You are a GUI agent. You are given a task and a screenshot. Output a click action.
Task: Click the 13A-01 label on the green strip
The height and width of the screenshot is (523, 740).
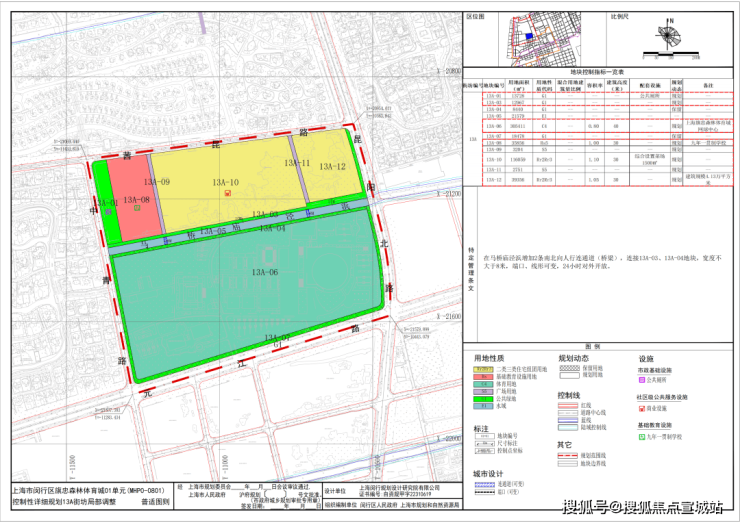tap(105, 203)
